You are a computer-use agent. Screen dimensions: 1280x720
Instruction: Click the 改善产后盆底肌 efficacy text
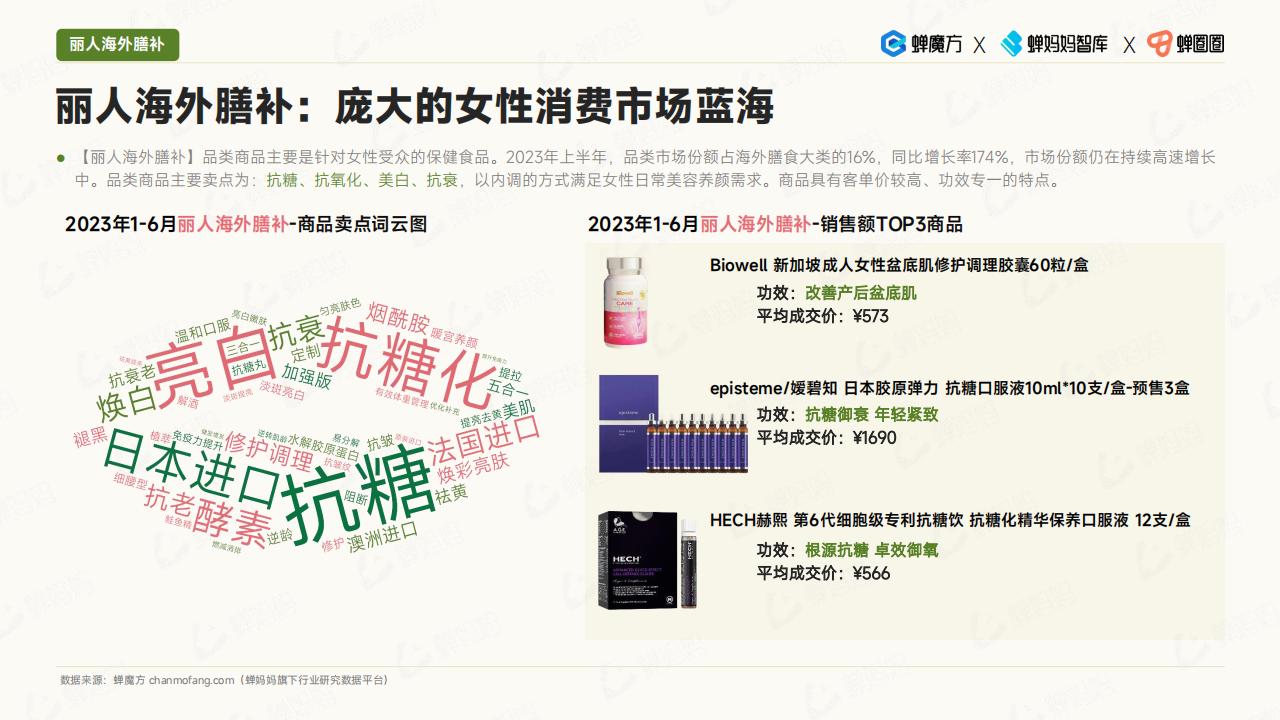pos(861,293)
